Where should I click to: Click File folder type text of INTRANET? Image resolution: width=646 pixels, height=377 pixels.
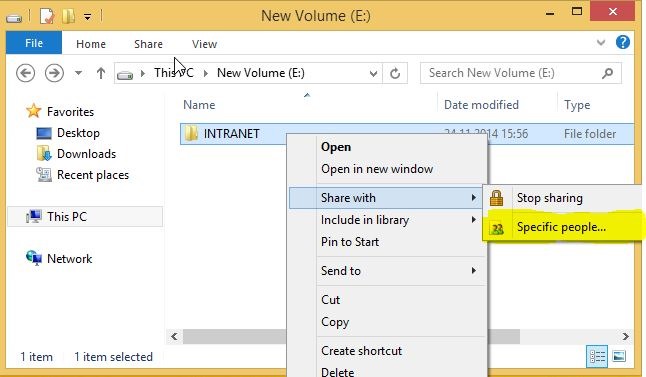click(590, 133)
